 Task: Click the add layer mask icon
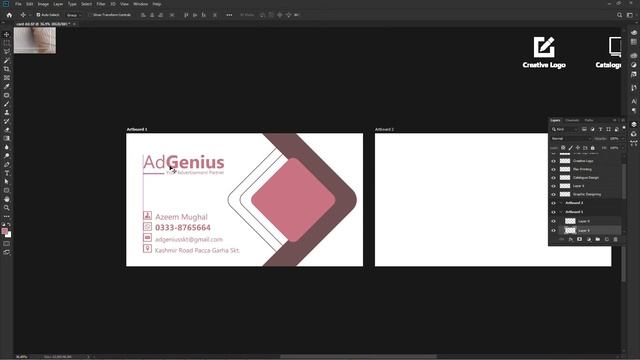tap(579, 240)
